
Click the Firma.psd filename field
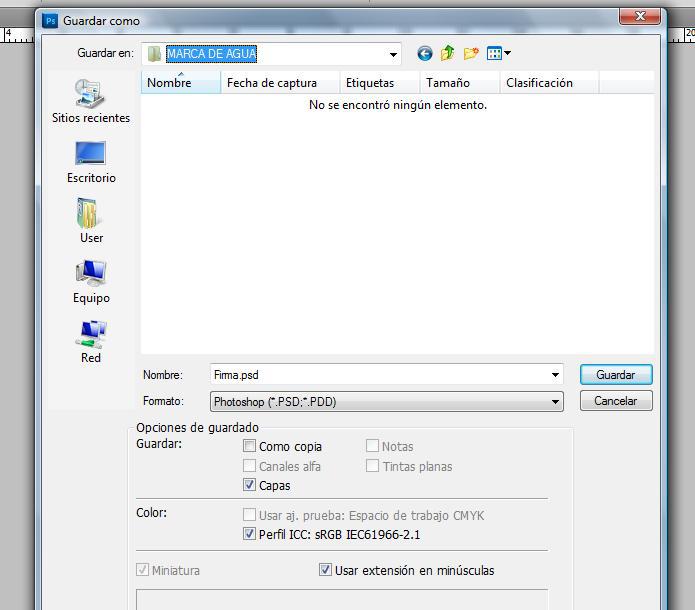[x=387, y=375]
